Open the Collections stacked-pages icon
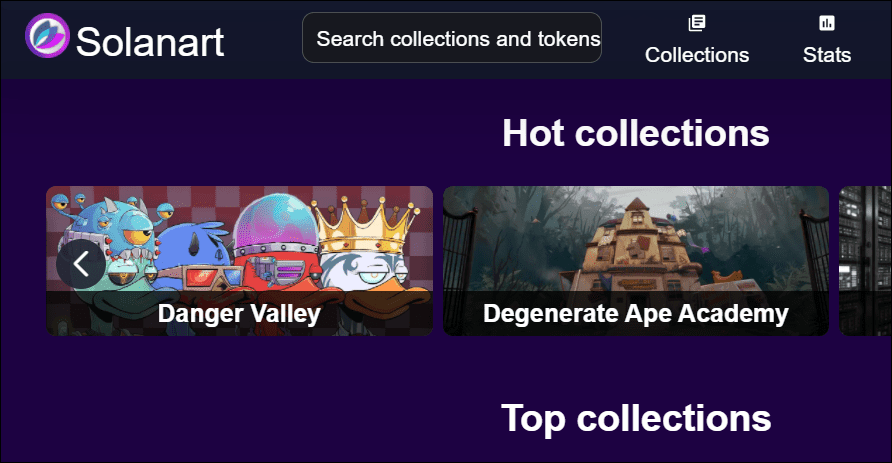 click(696, 23)
